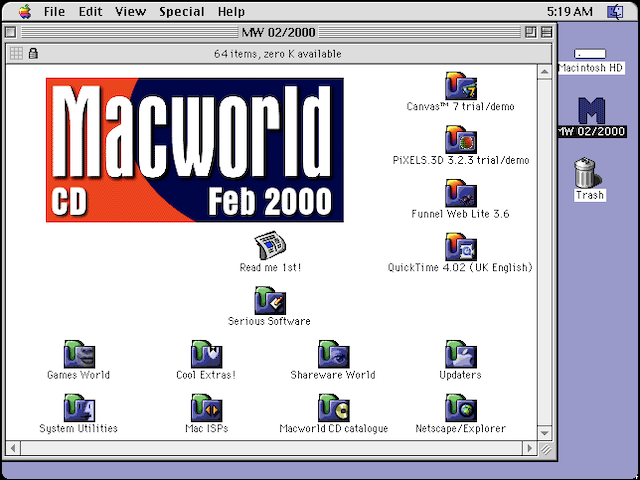The image size is (640, 480).
Task: Select the Serious Software folder
Action: click(x=270, y=300)
